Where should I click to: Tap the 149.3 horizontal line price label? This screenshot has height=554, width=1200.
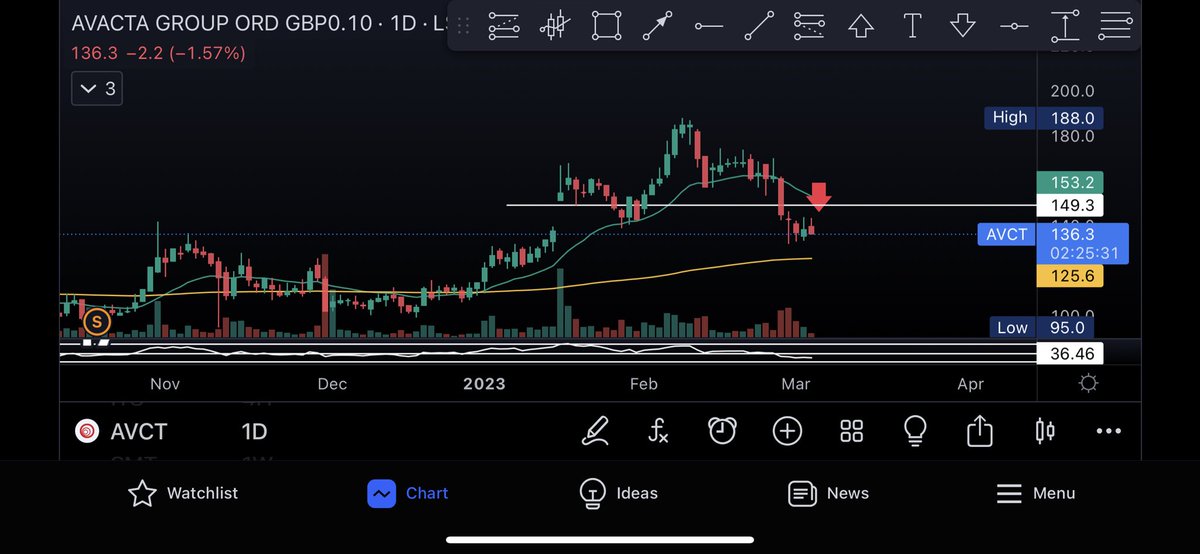1072,205
